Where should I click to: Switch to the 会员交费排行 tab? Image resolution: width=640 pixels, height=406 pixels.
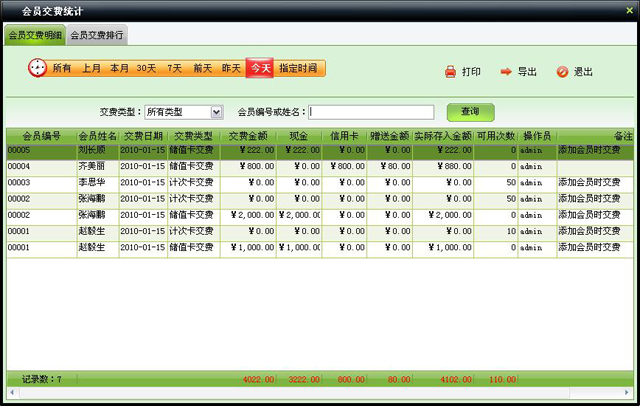tap(97, 35)
